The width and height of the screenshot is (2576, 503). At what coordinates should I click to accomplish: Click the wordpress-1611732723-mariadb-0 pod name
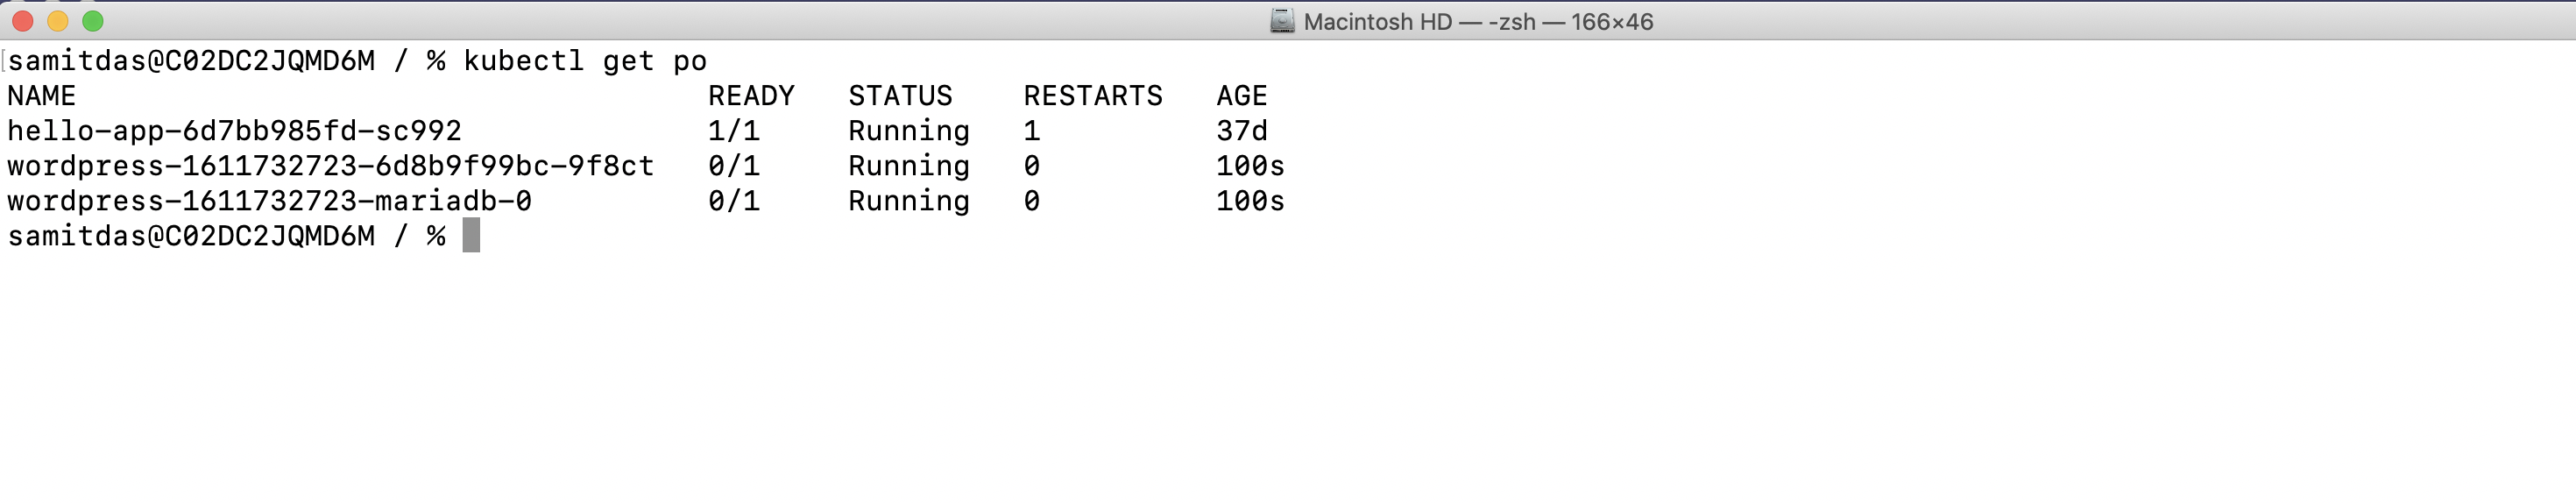click(269, 201)
